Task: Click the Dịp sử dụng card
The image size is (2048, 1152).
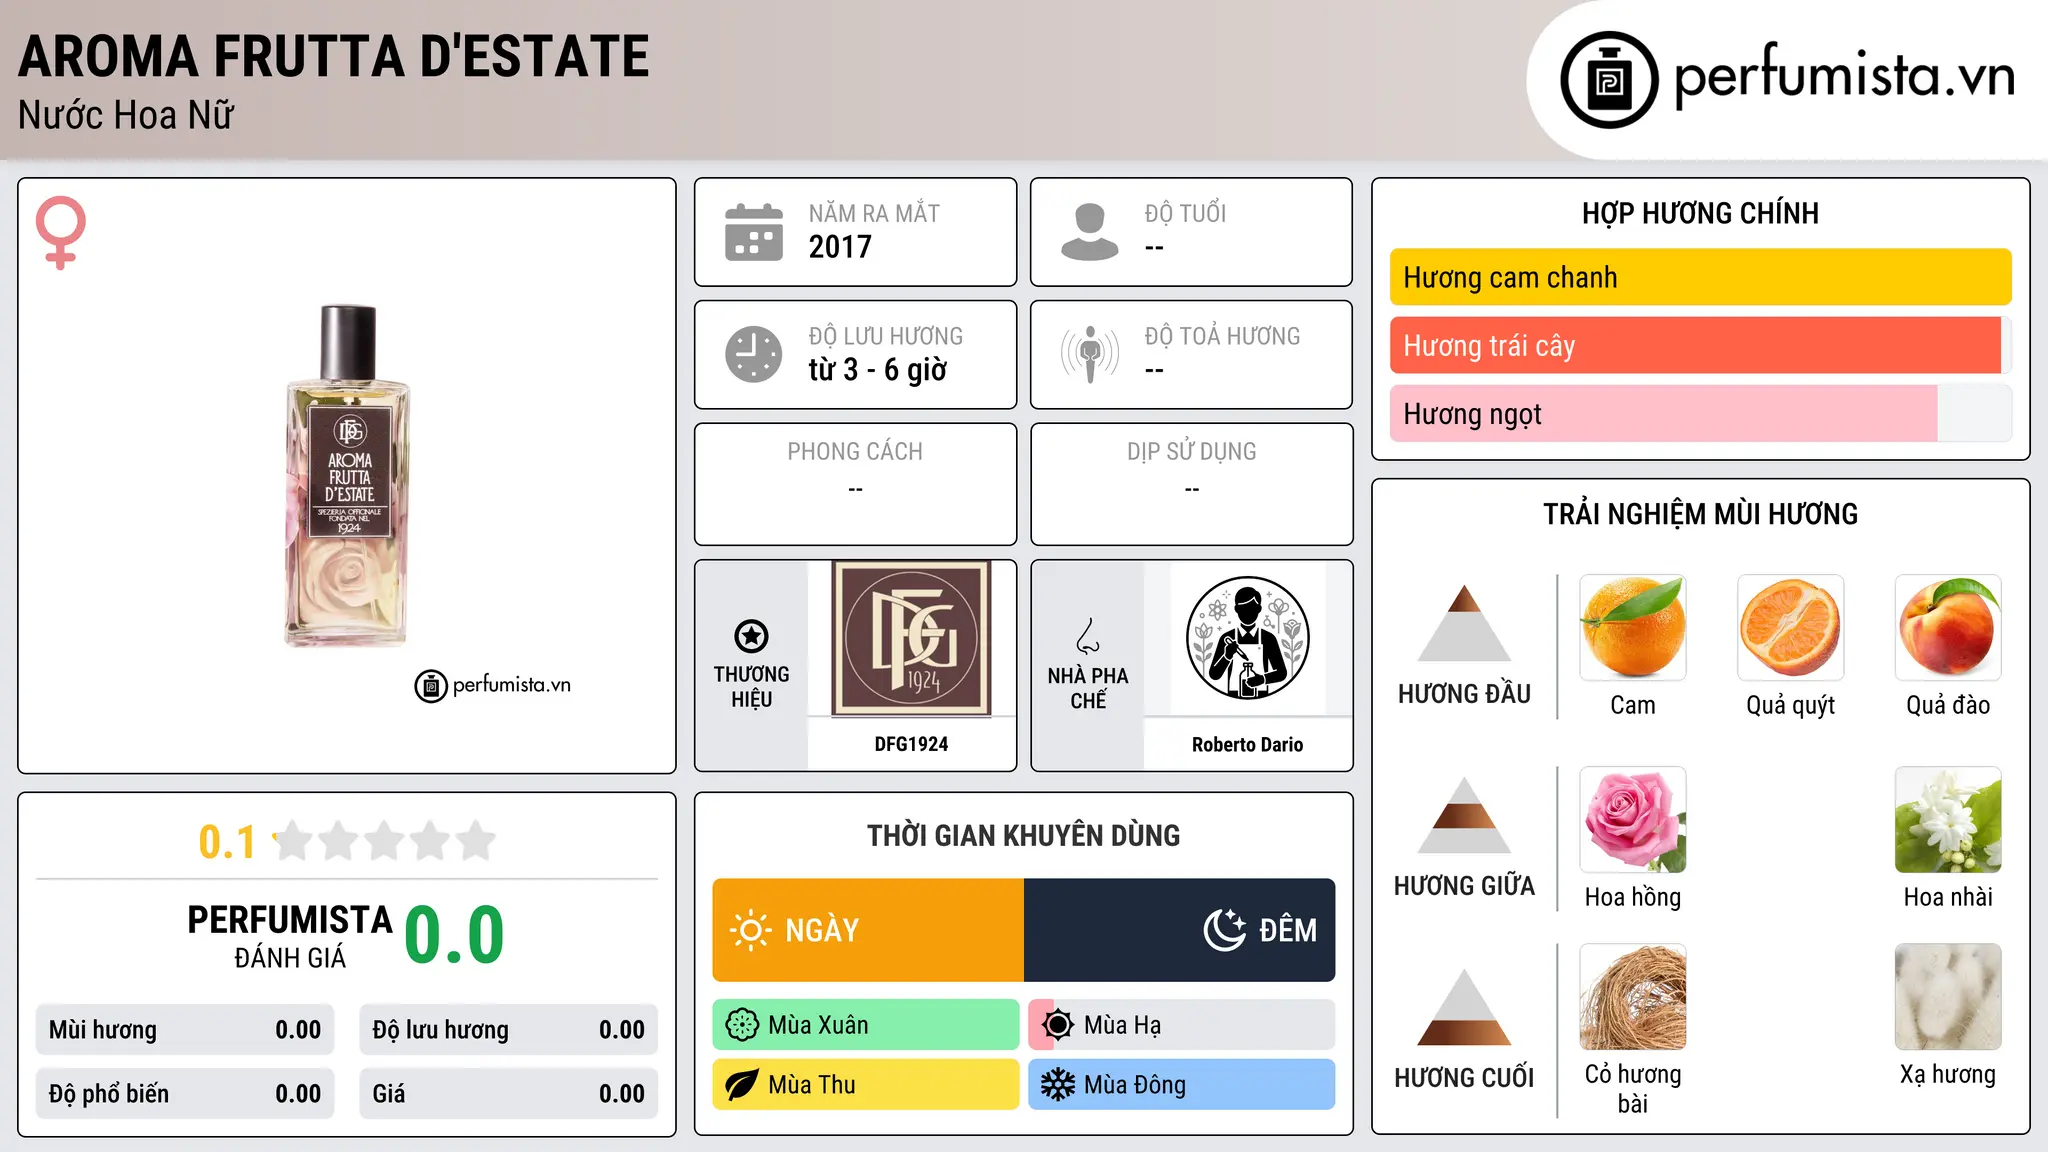Action: (1192, 484)
